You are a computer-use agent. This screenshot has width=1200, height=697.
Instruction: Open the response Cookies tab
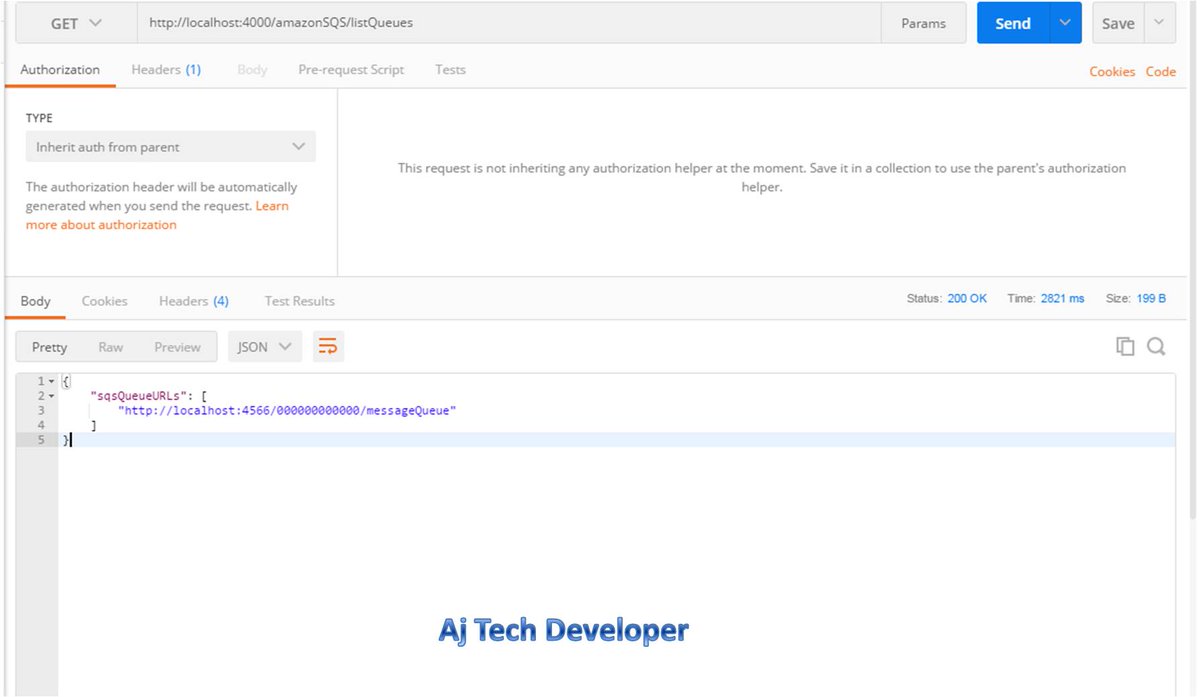pos(105,301)
